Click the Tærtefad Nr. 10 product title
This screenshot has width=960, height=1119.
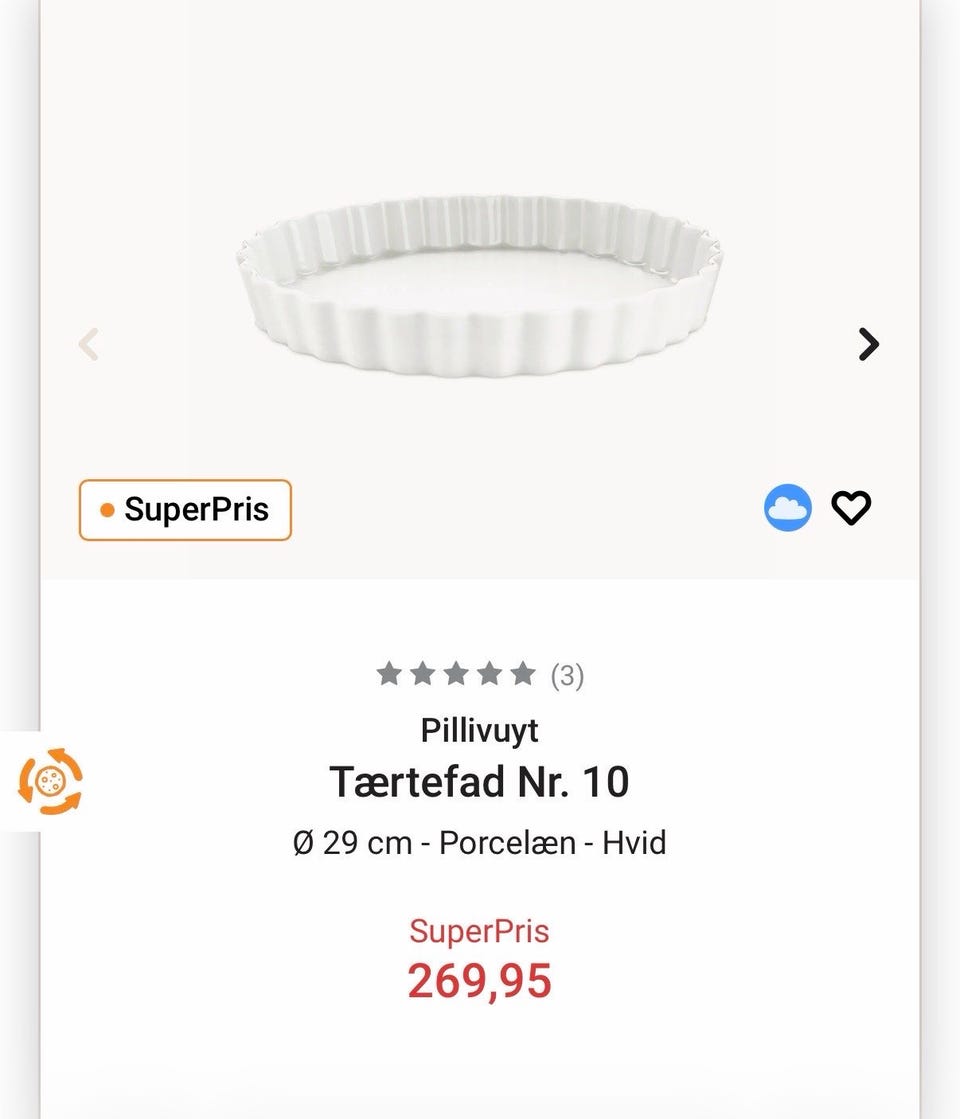480,781
